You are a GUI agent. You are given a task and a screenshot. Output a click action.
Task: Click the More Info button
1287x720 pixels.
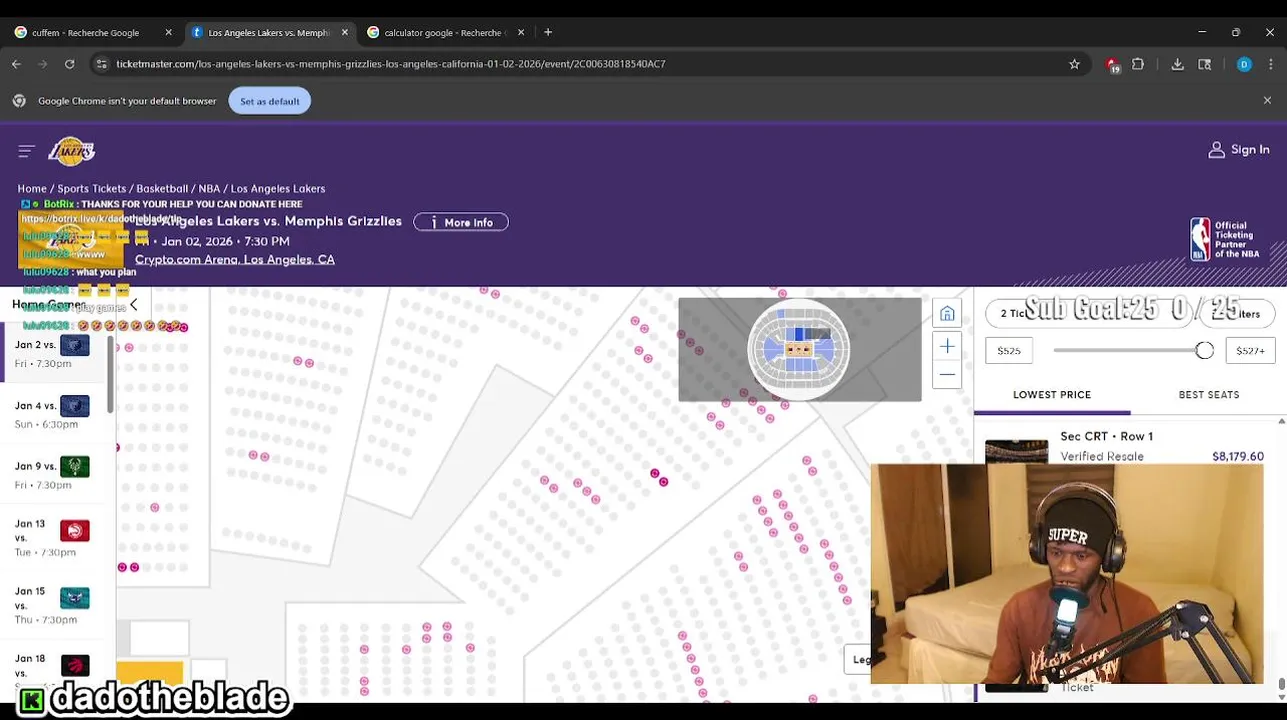point(461,222)
